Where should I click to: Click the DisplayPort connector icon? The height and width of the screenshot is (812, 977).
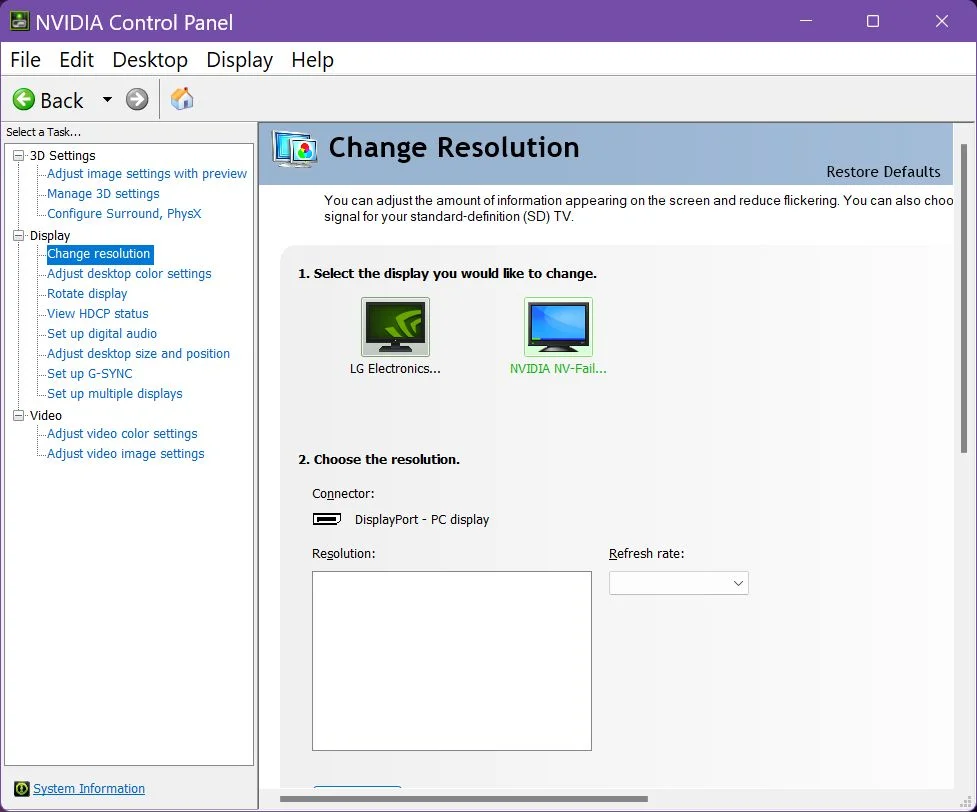[x=326, y=519]
